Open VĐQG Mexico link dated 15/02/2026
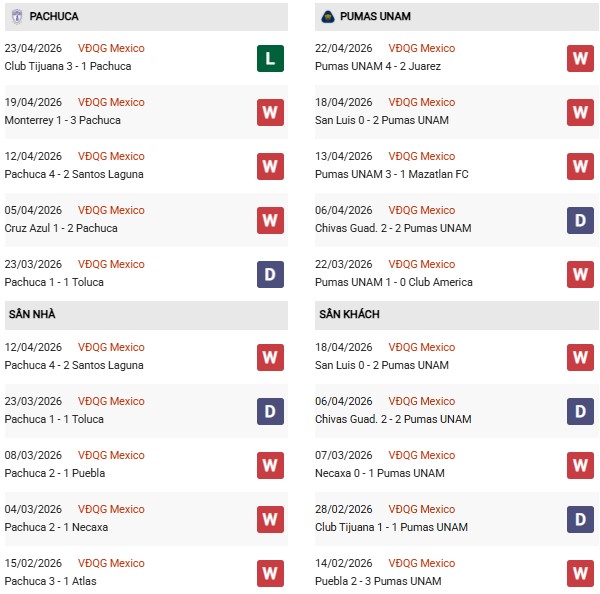The height and width of the screenshot is (594, 600). 111,563
